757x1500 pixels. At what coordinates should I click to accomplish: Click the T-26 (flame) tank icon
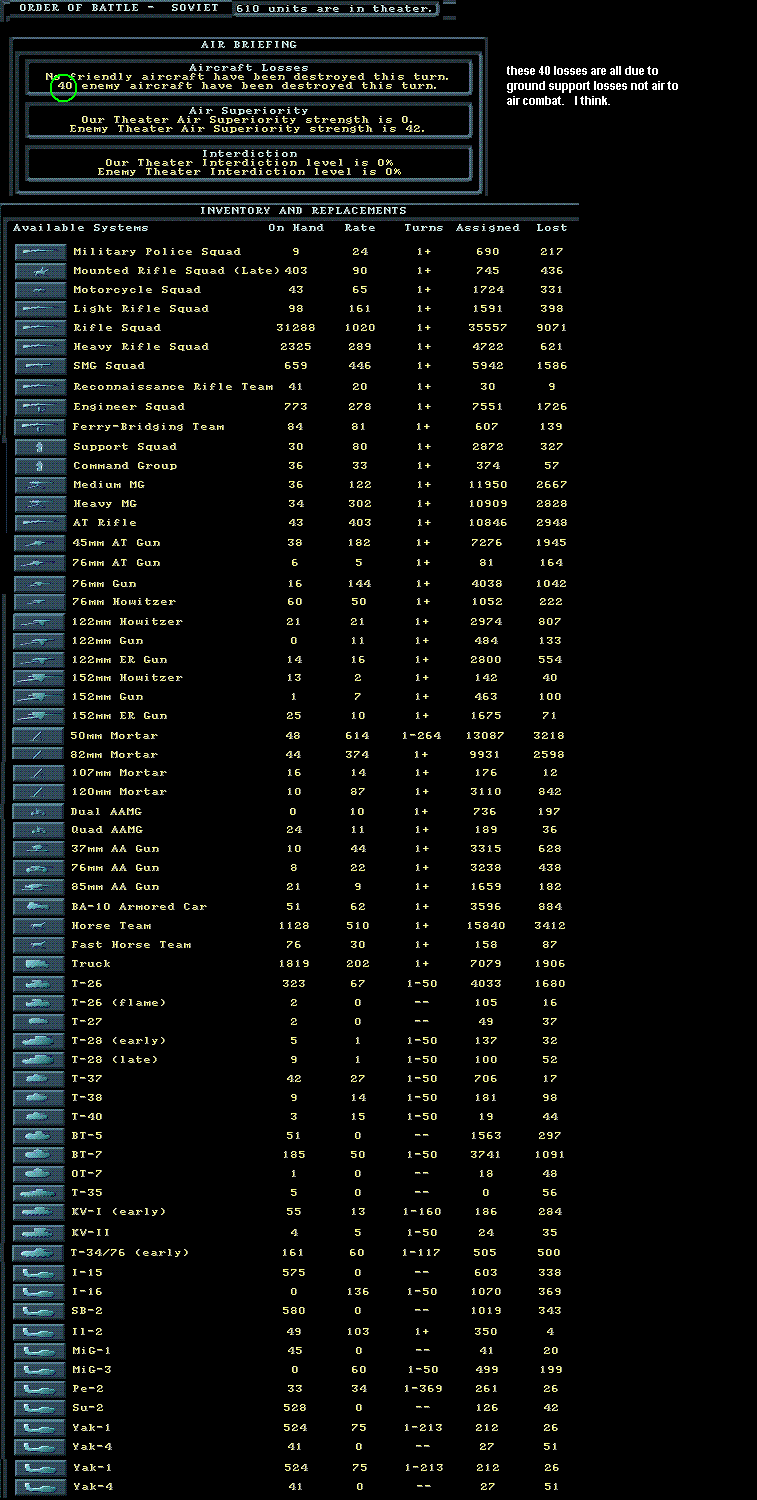pos(41,1003)
